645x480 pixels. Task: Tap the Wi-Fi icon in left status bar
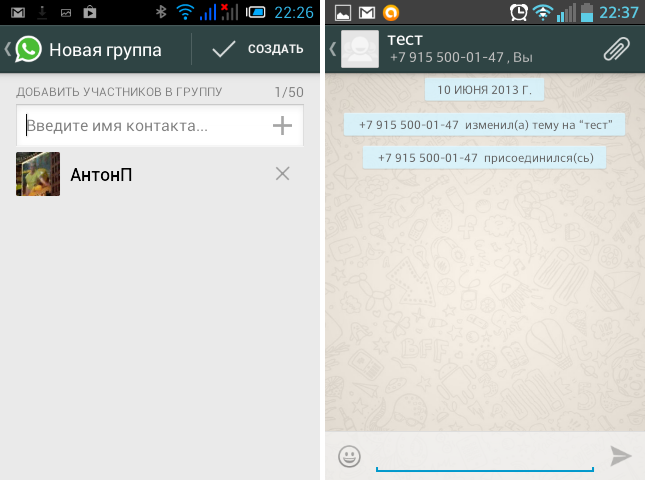pos(184,13)
